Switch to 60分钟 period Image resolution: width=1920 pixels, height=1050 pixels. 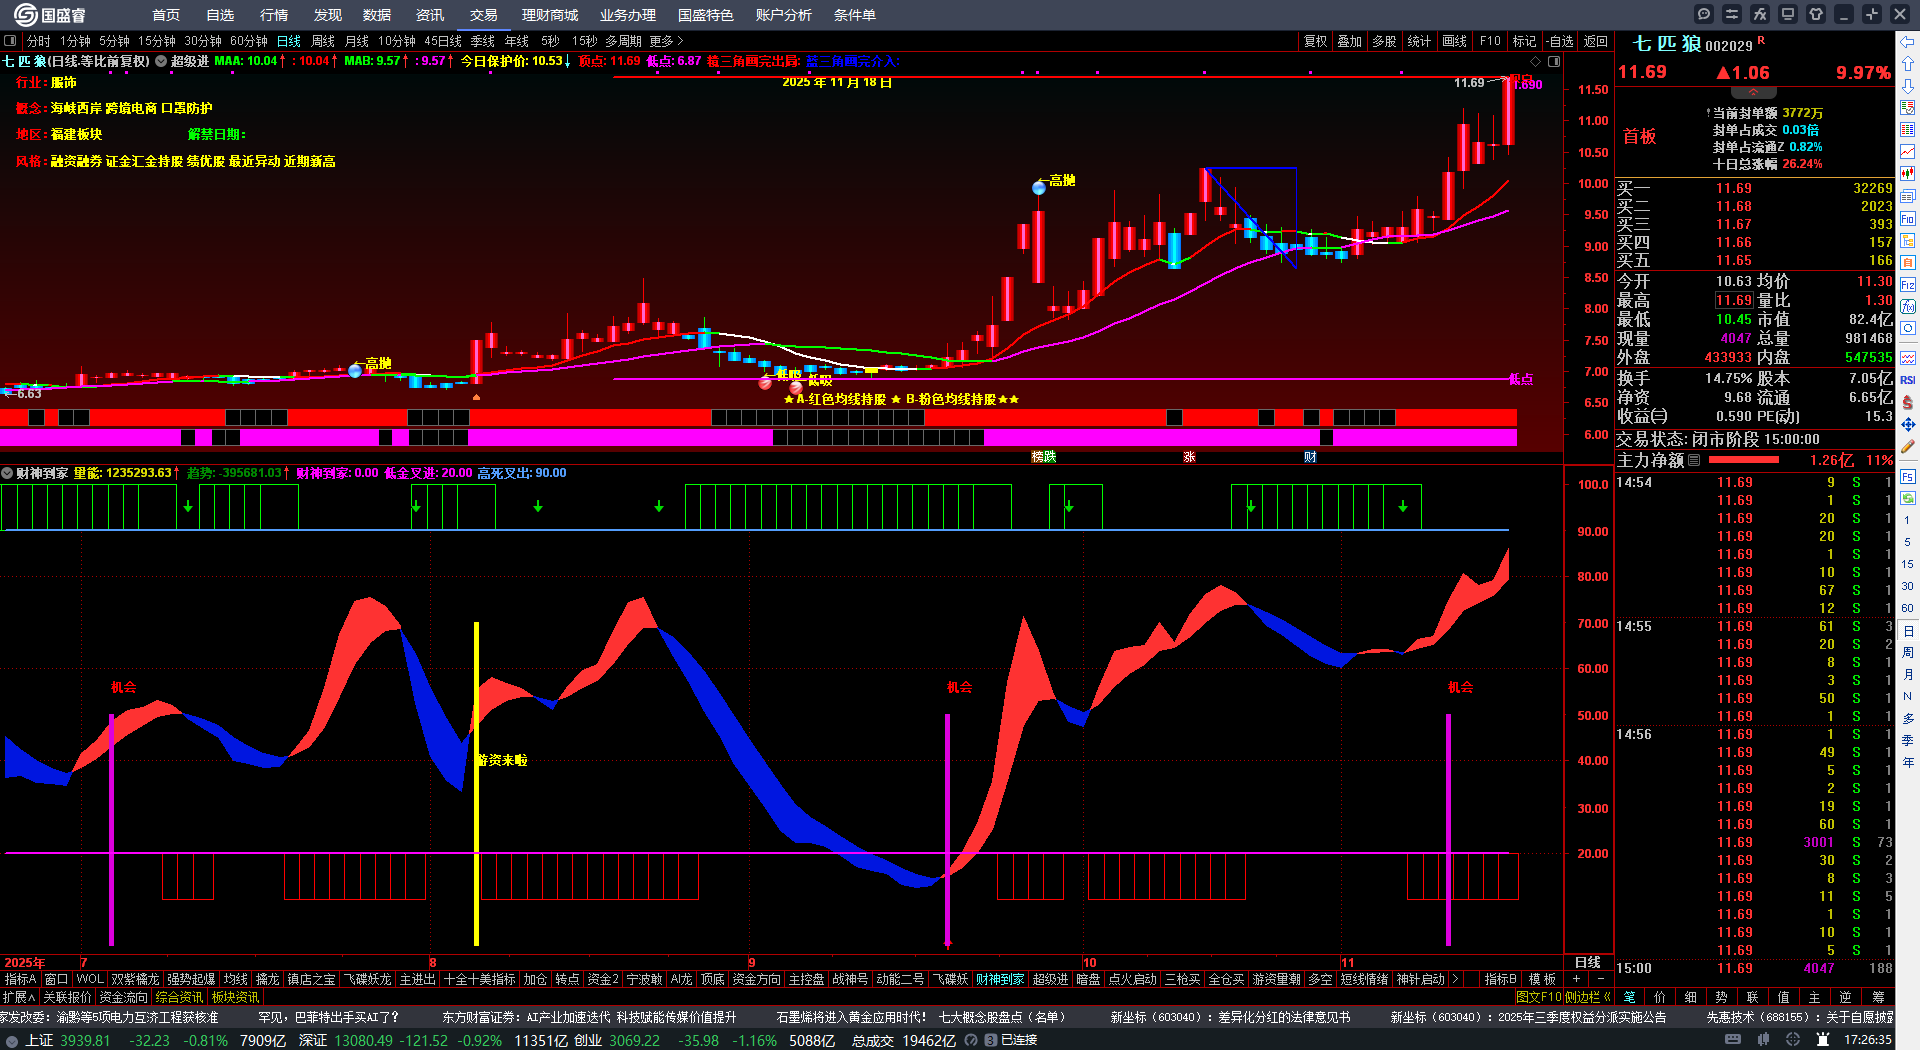pyautogui.click(x=249, y=41)
